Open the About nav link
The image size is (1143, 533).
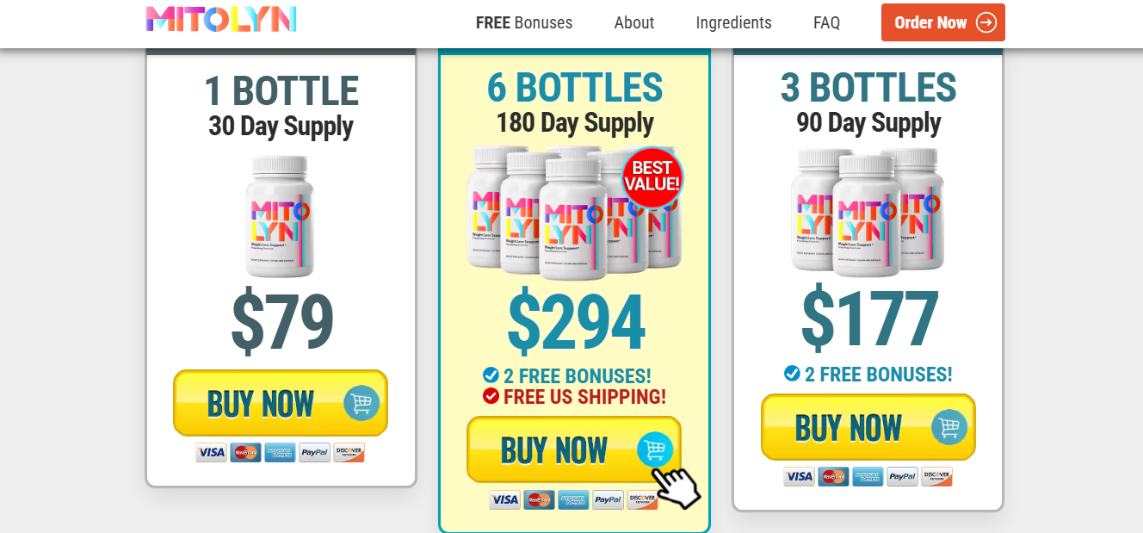click(x=634, y=23)
